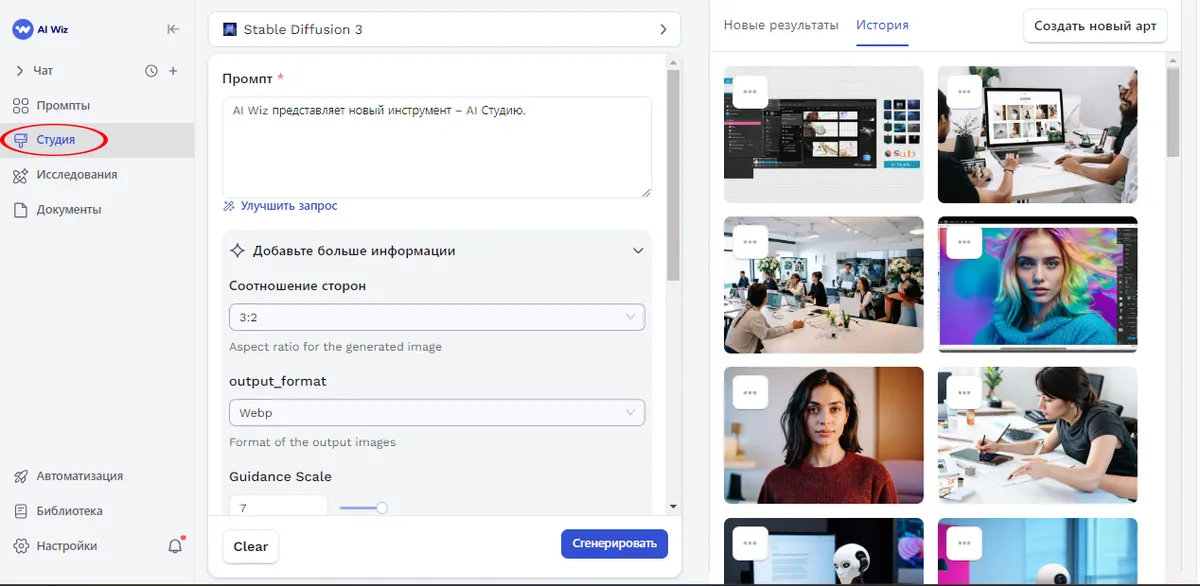Click the AI Wiz logo
The image size is (1200, 586).
41,29
